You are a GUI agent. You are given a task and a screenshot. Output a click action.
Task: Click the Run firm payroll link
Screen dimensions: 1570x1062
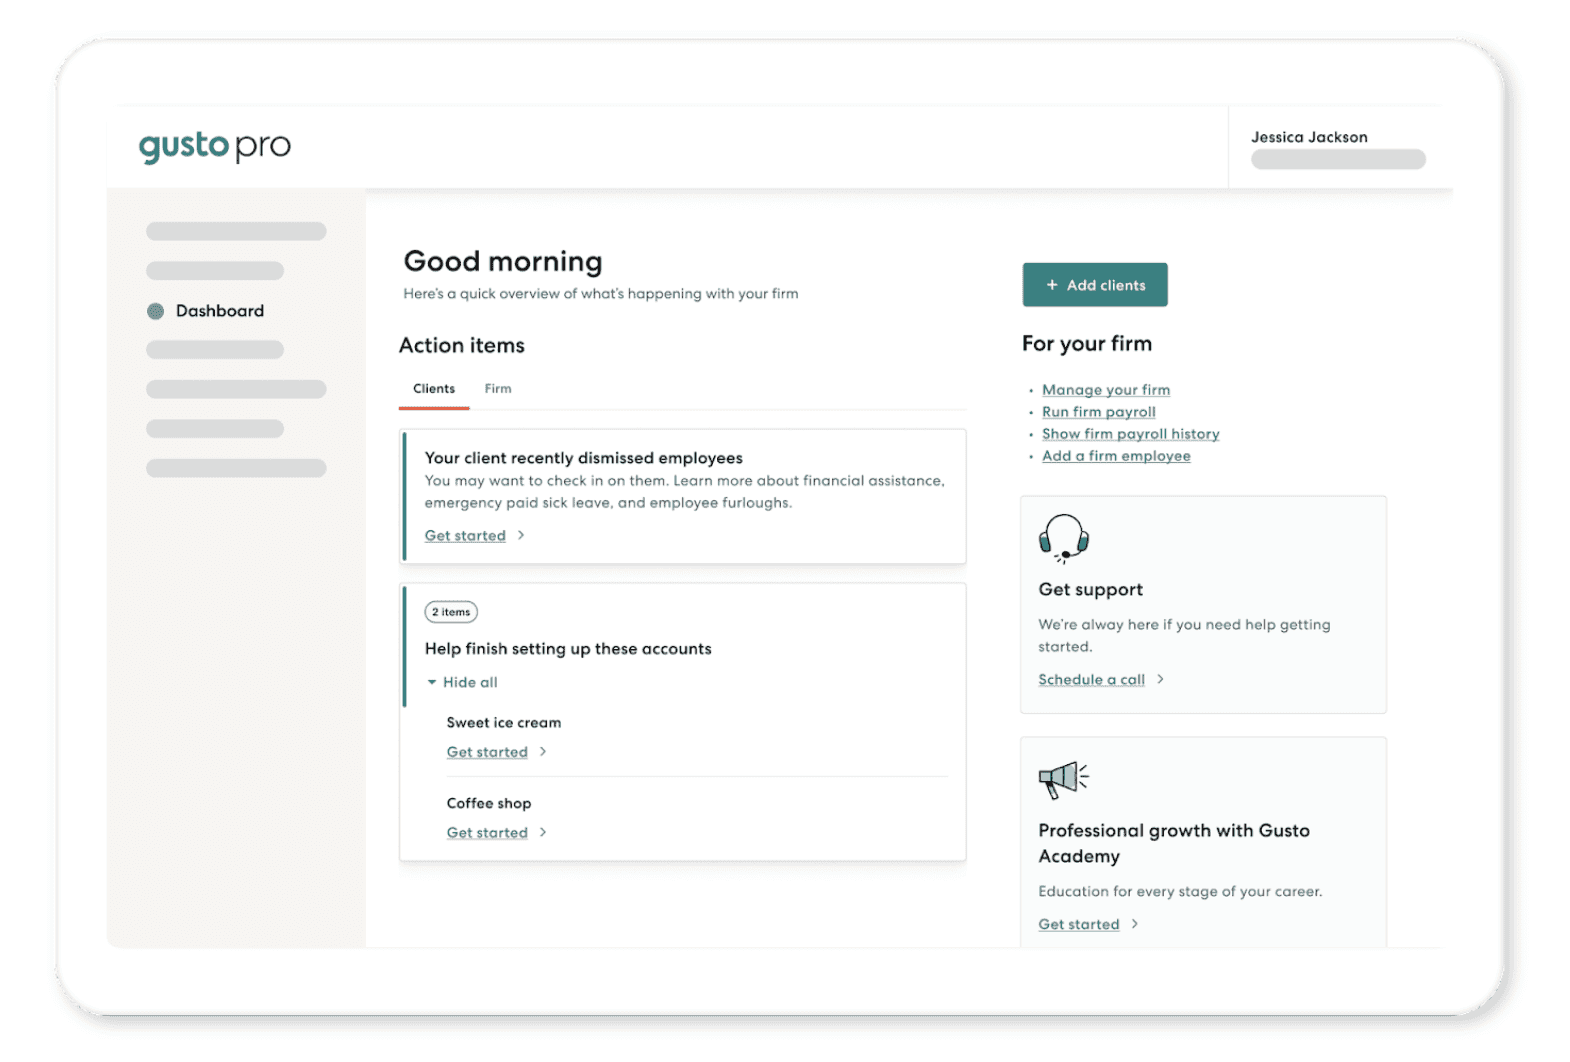coord(1098,412)
